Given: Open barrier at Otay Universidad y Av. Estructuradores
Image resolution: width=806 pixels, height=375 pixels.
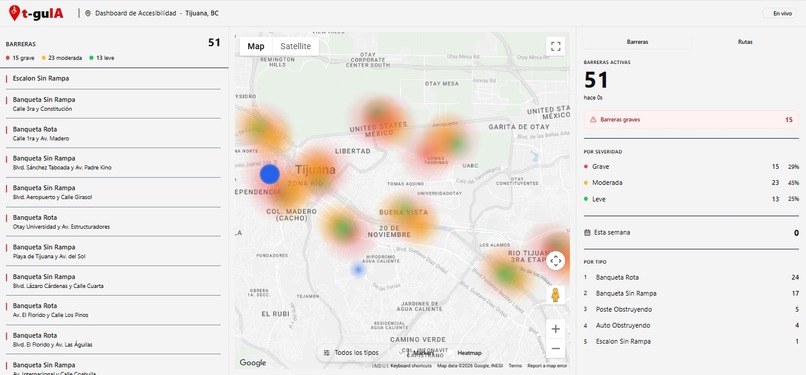Looking at the screenshot, I should coord(113,222).
